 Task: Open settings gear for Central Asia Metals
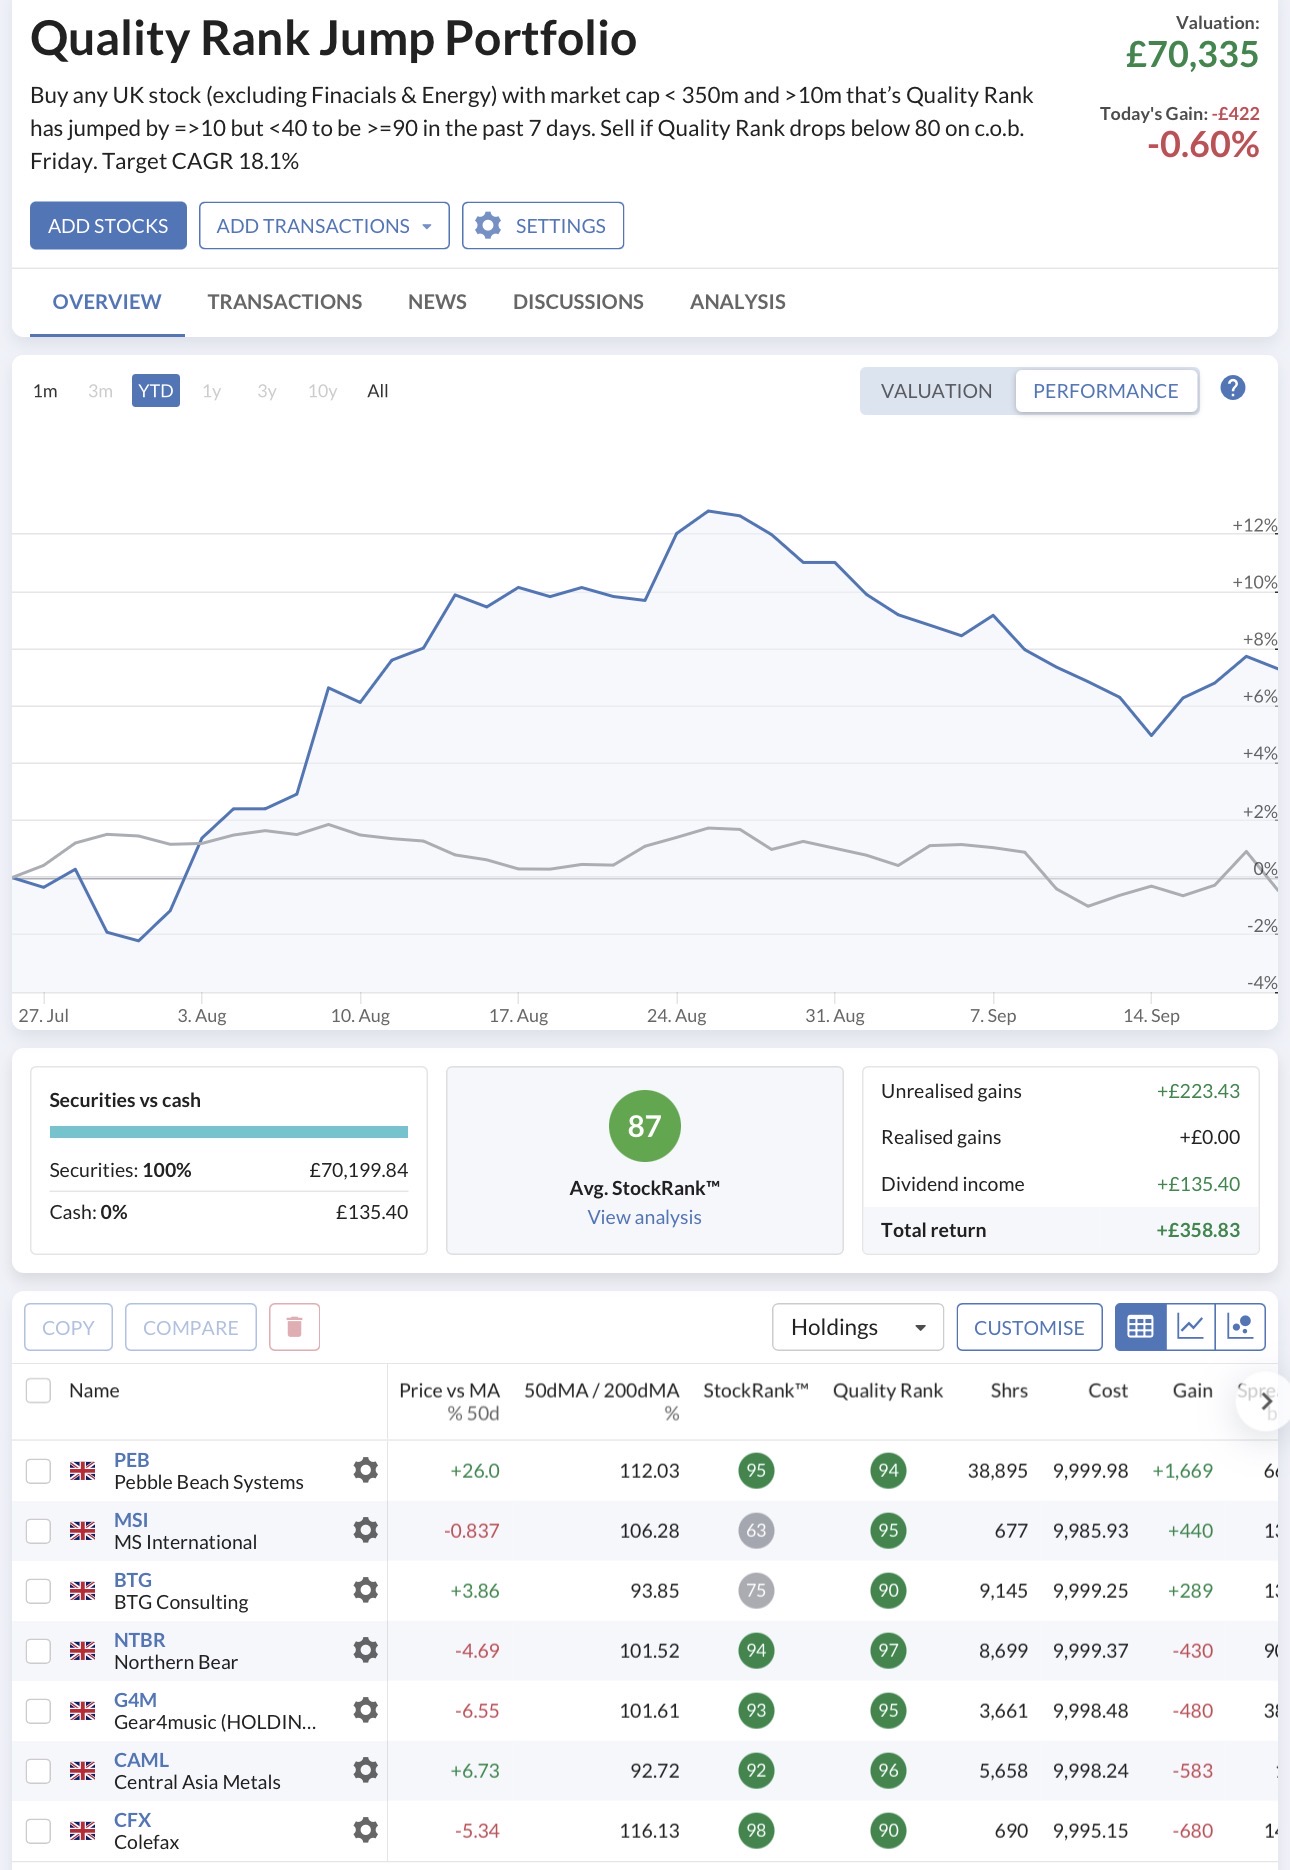[366, 1769]
